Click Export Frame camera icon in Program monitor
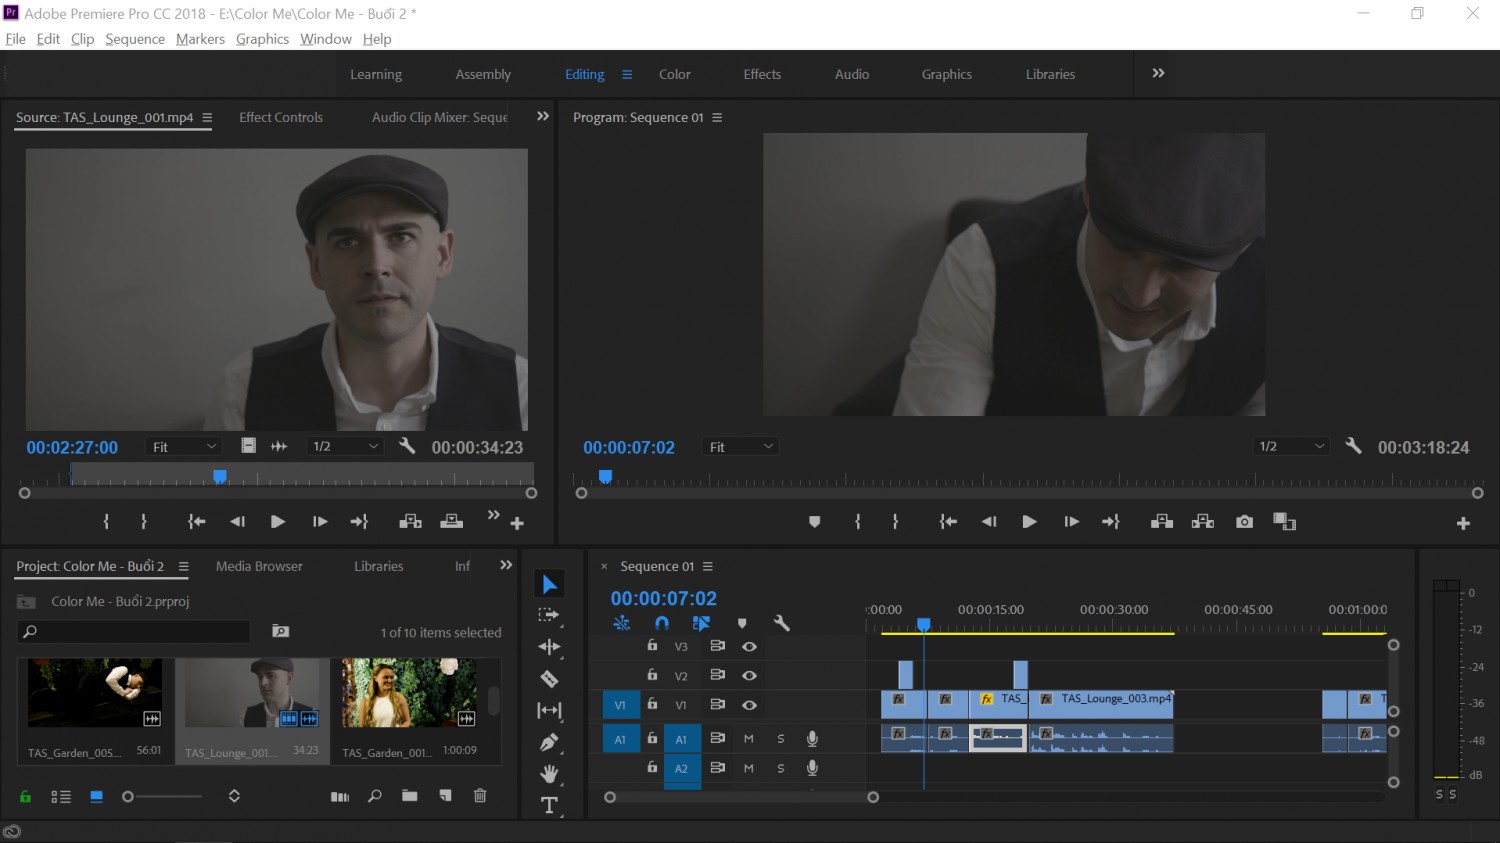Image resolution: width=1500 pixels, height=843 pixels. click(1244, 522)
